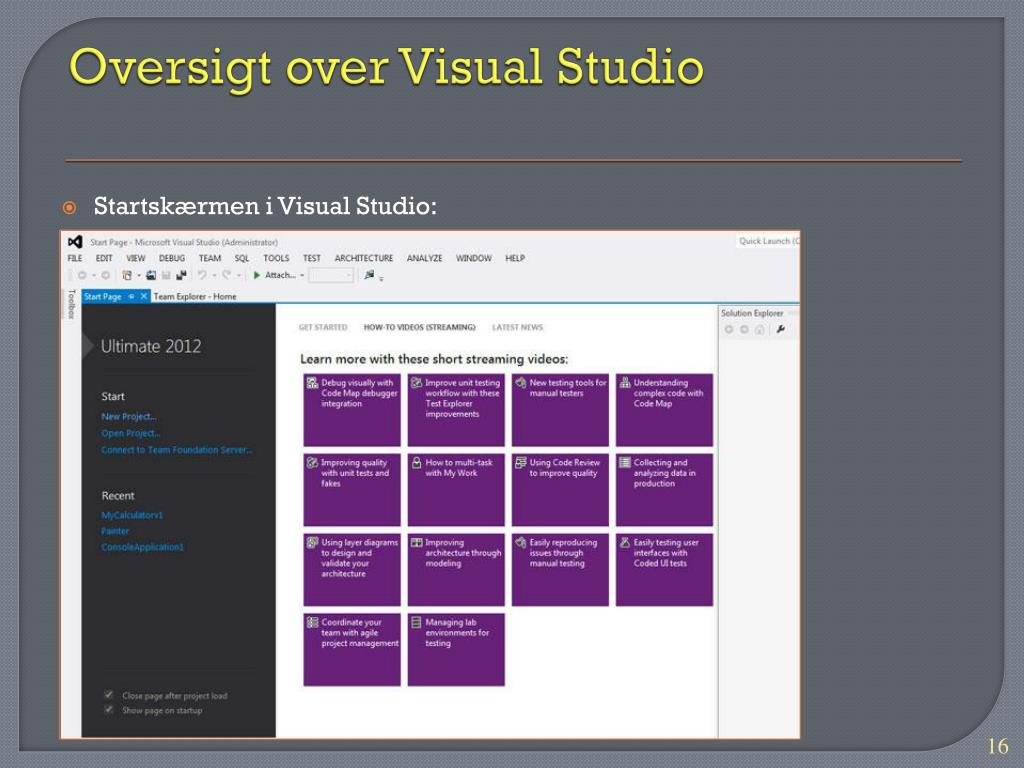Open recent project ConsoleApplication1
Viewport: 1024px width, 768px height.
pos(142,547)
